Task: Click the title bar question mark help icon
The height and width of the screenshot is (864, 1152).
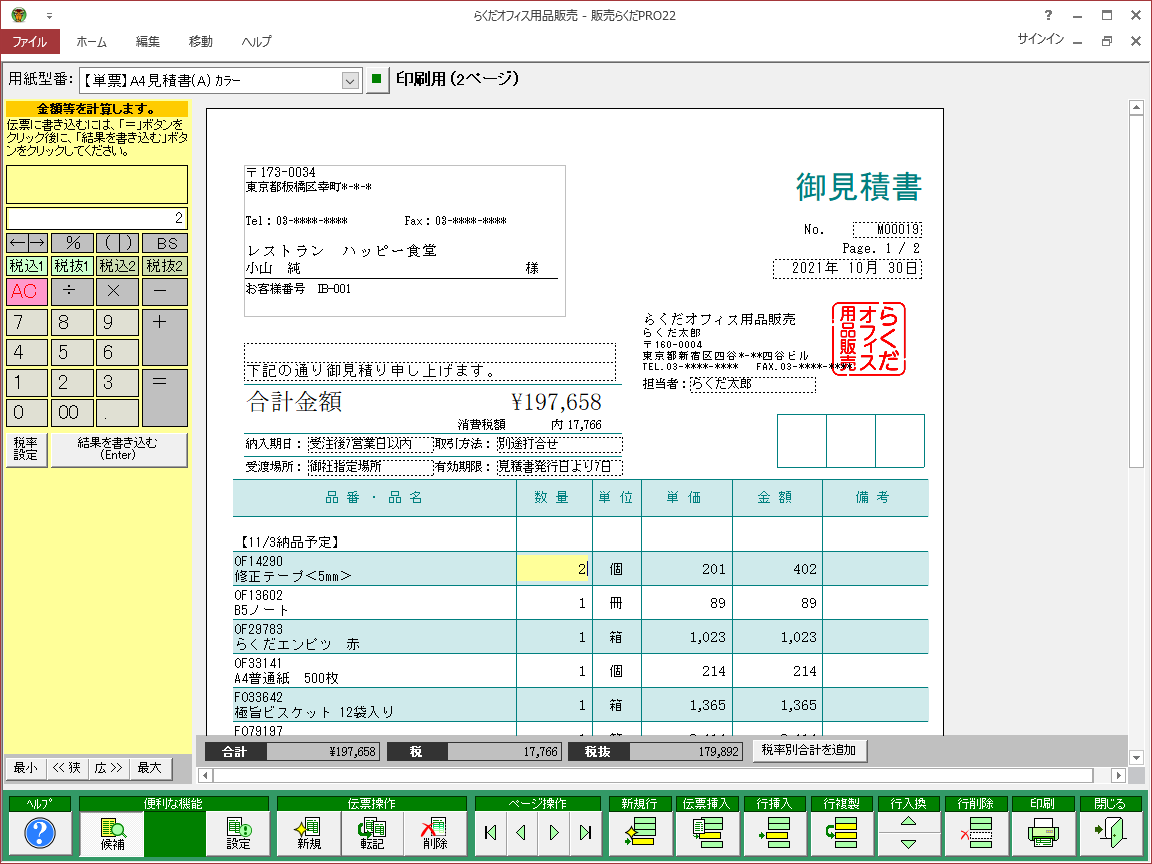Action: pos(1048,15)
